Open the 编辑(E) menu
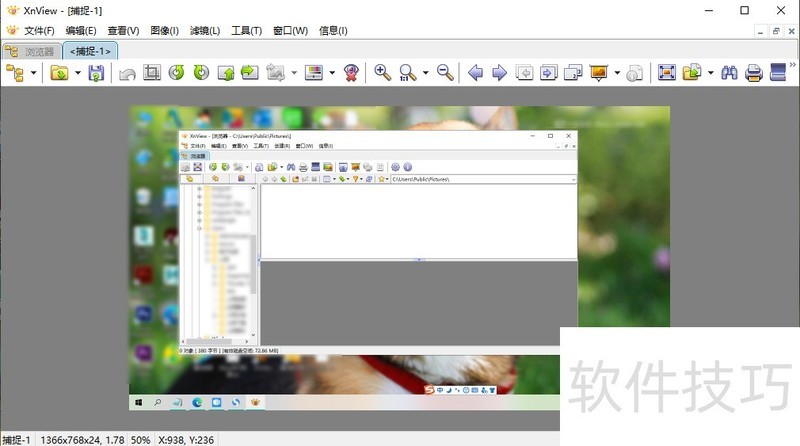 [x=81, y=31]
